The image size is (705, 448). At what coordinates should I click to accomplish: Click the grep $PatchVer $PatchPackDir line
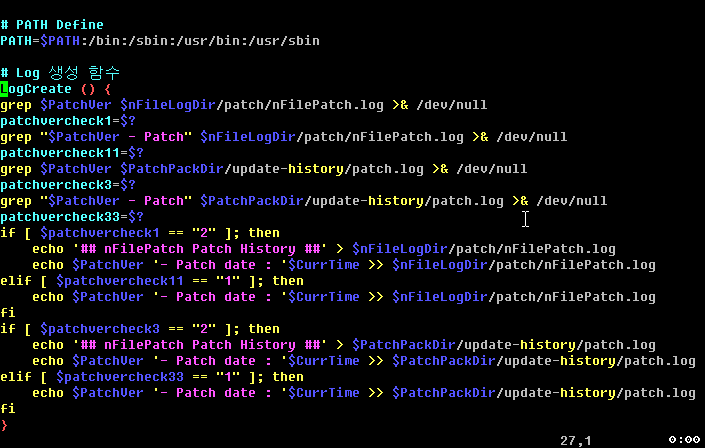(x=263, y=169)
